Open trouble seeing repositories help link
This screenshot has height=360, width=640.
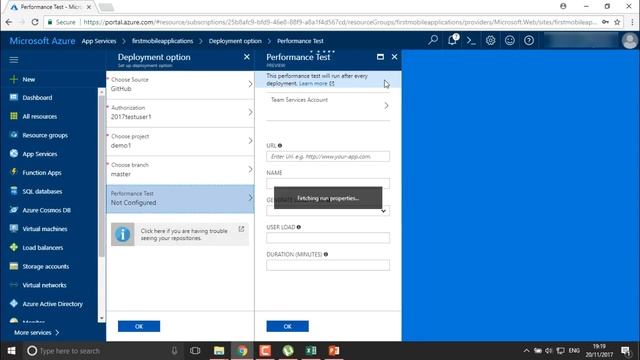coord(180,234)
